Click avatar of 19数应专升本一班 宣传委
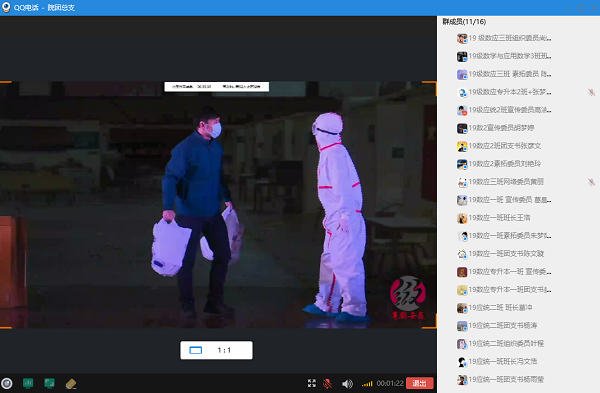Image resolution: width=600 pixels, height=393 pixels. point(462,272)
